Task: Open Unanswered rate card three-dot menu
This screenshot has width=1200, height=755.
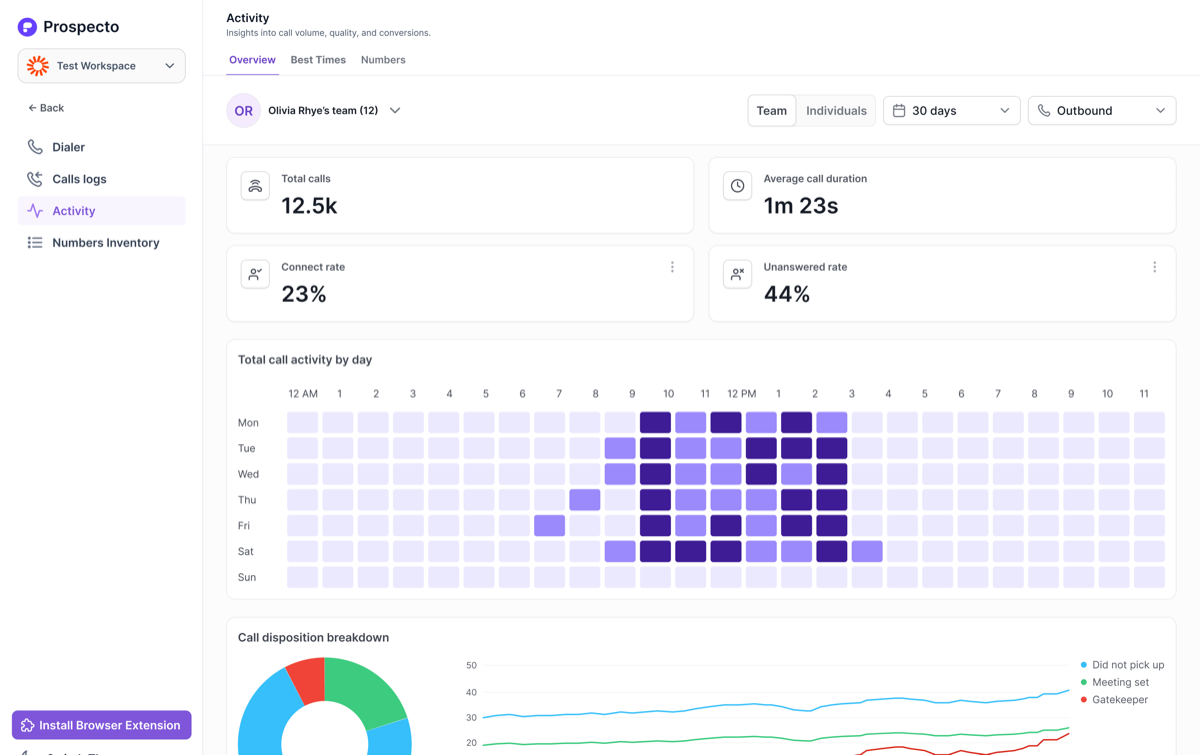Action: pyautogui.click(x=1154, y=267)
